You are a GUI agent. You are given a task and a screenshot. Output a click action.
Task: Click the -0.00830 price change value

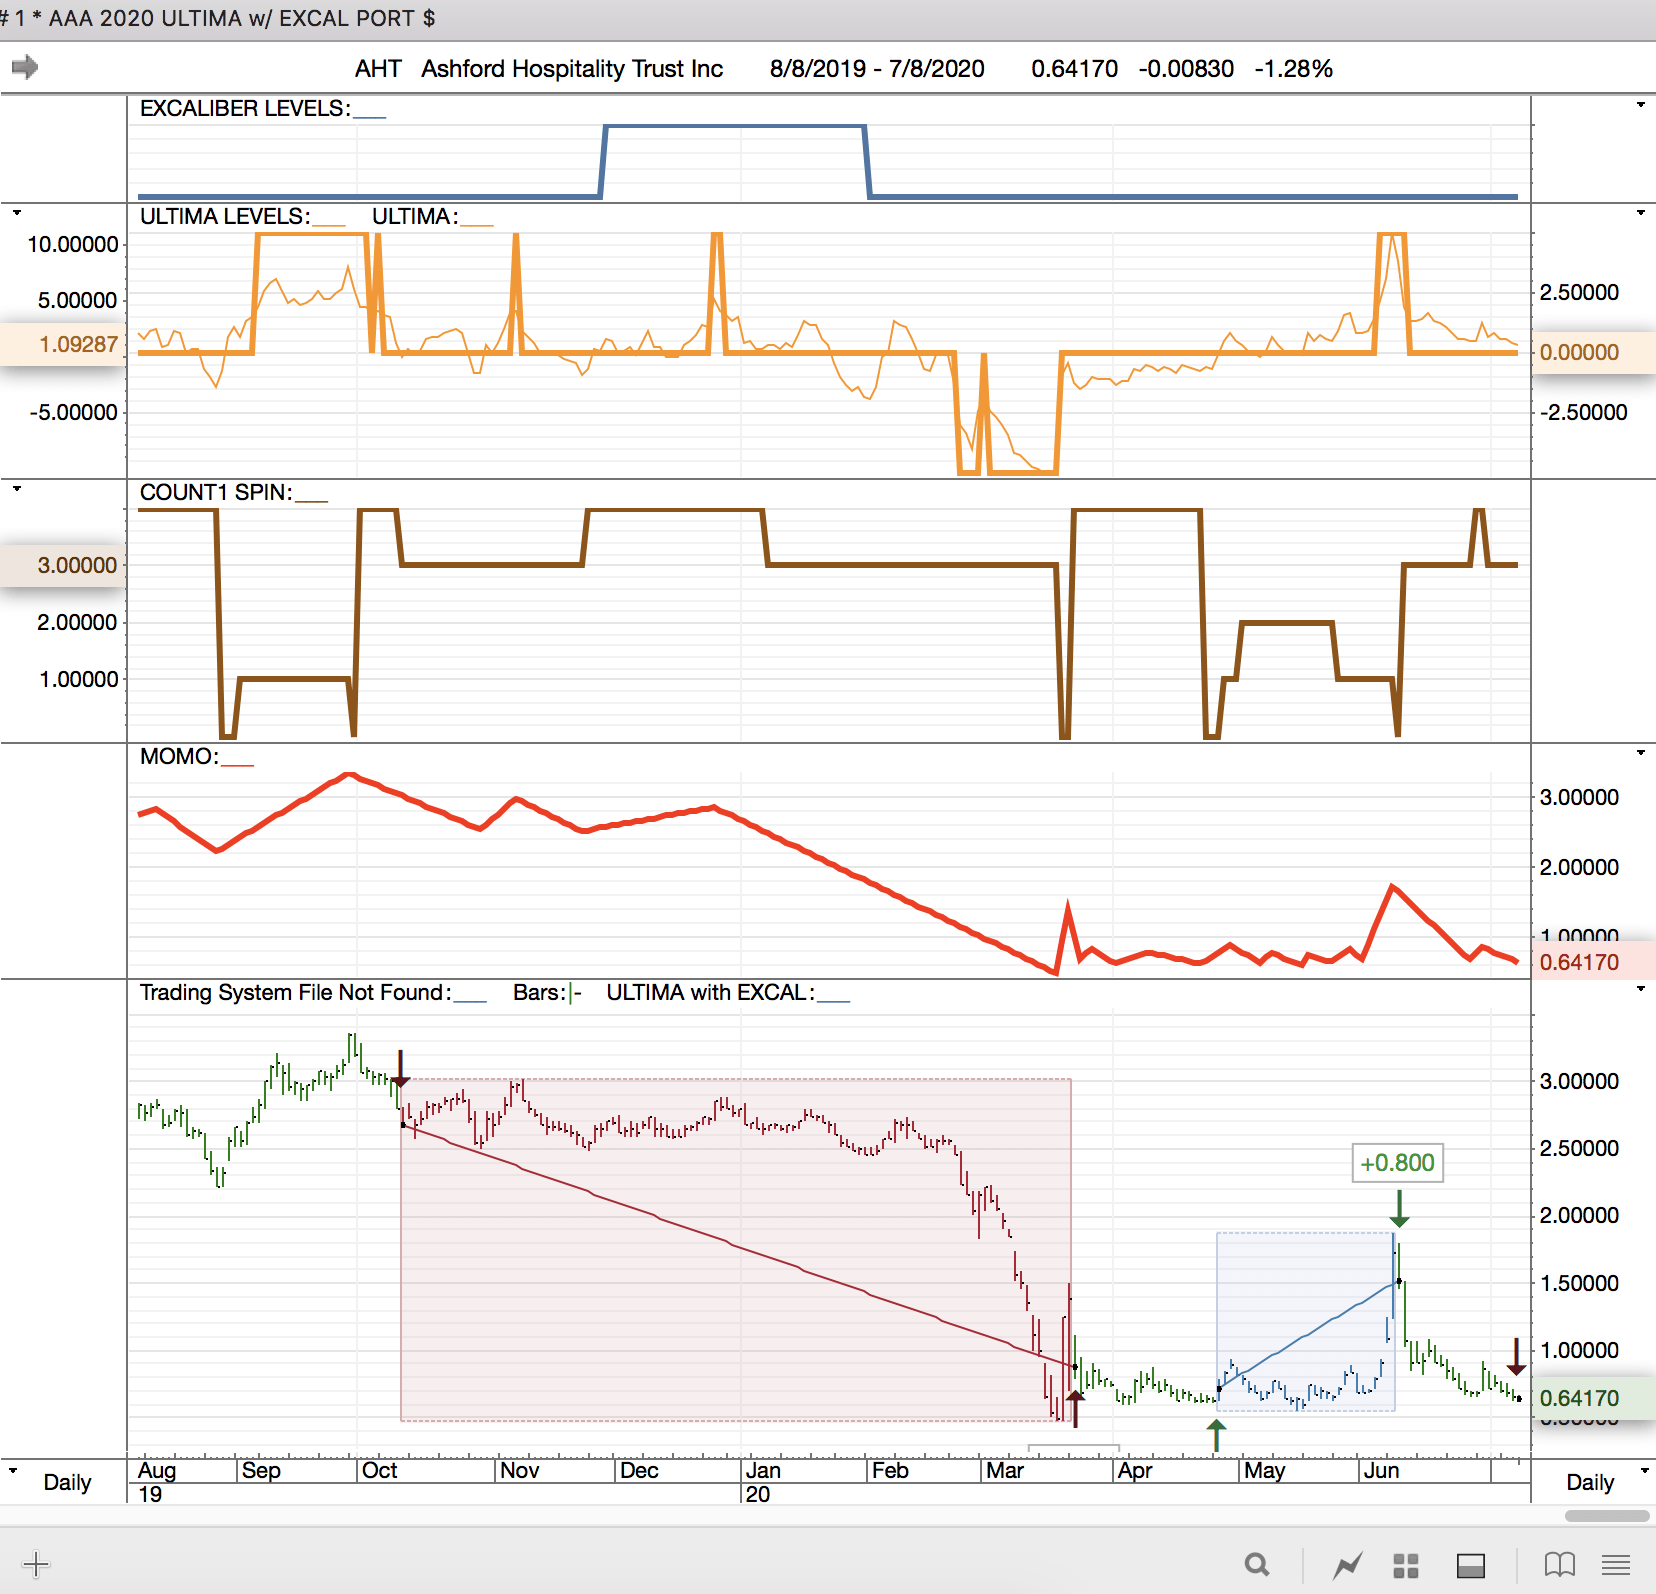(1186, 69)
